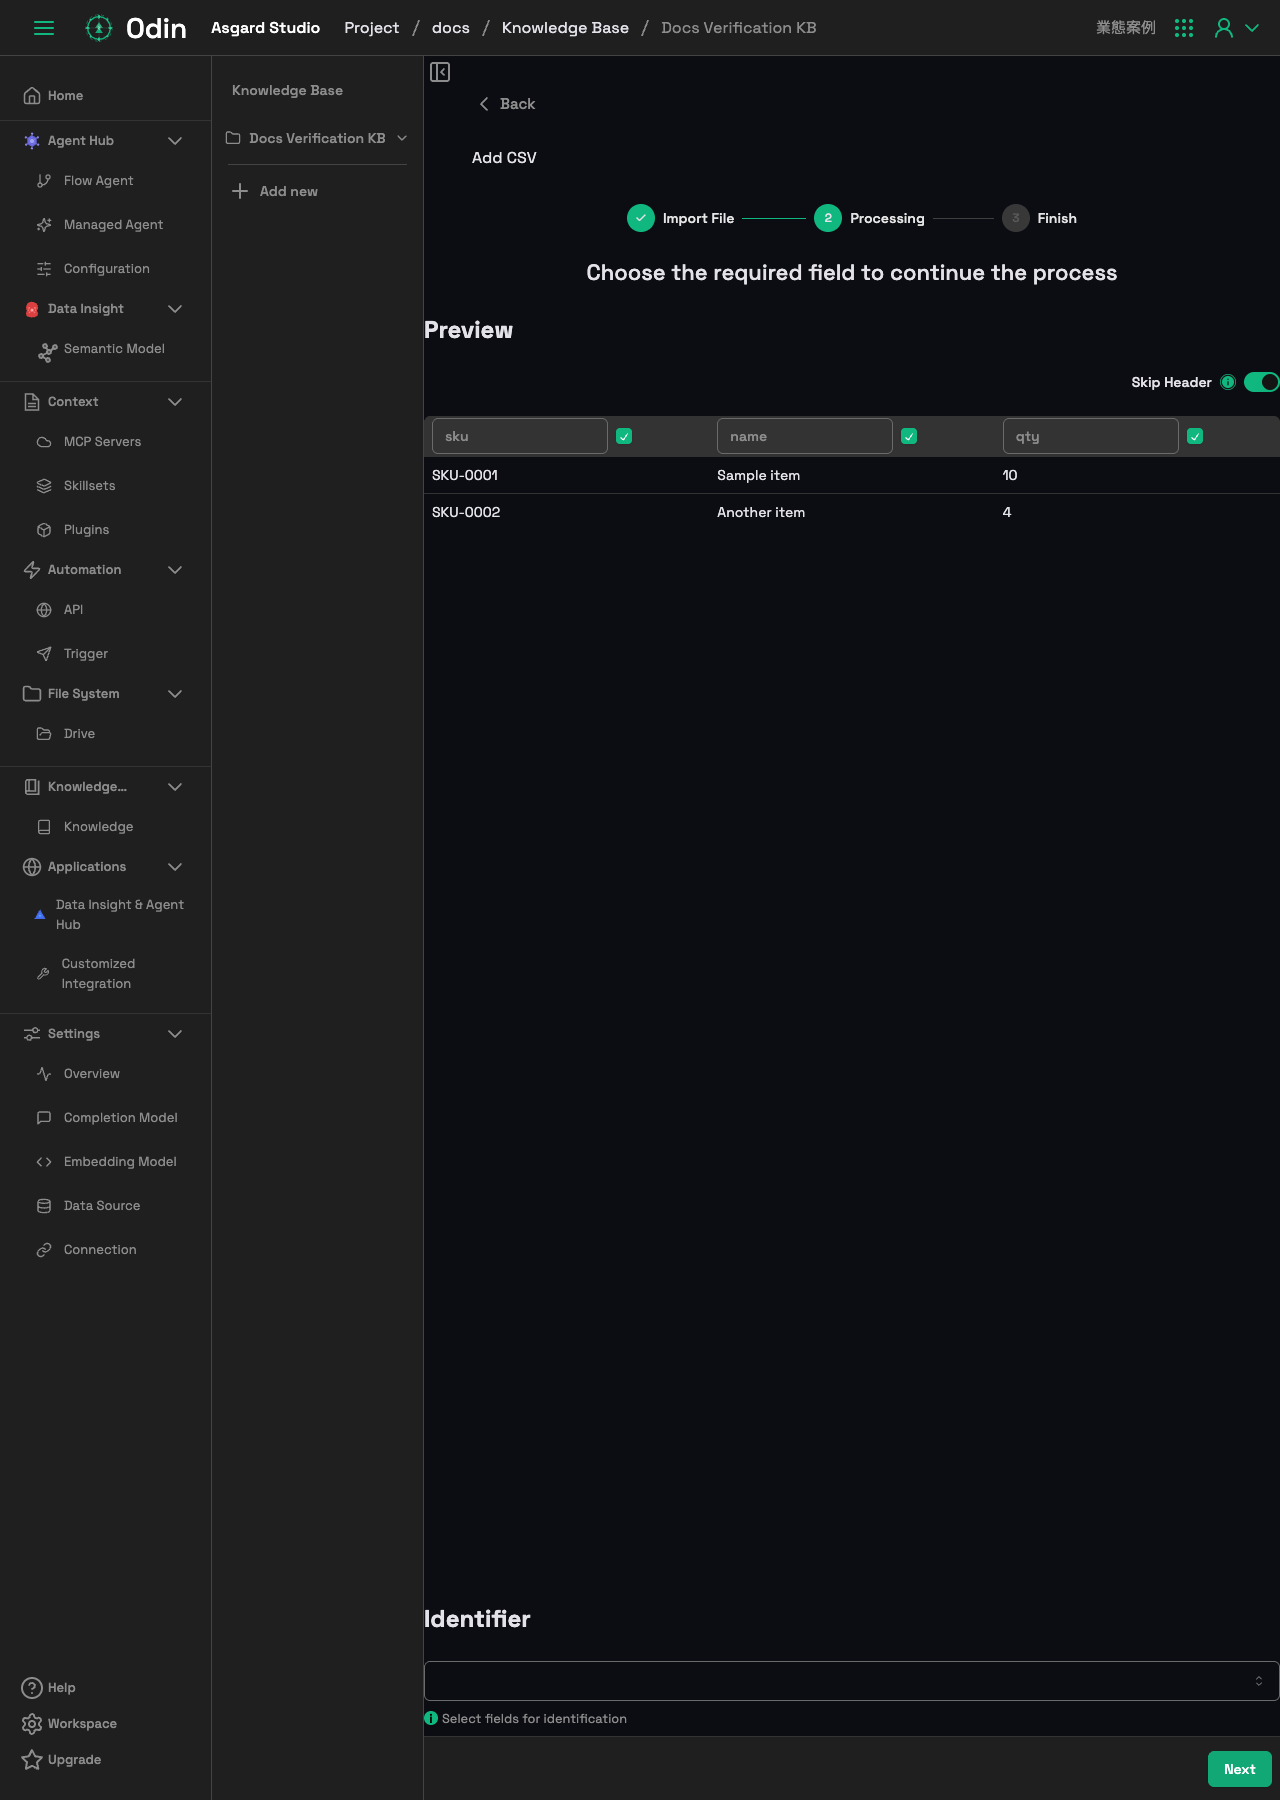1280x1800 pixels.
Task: Click the apps grid icon
Action: point(1184,28)
